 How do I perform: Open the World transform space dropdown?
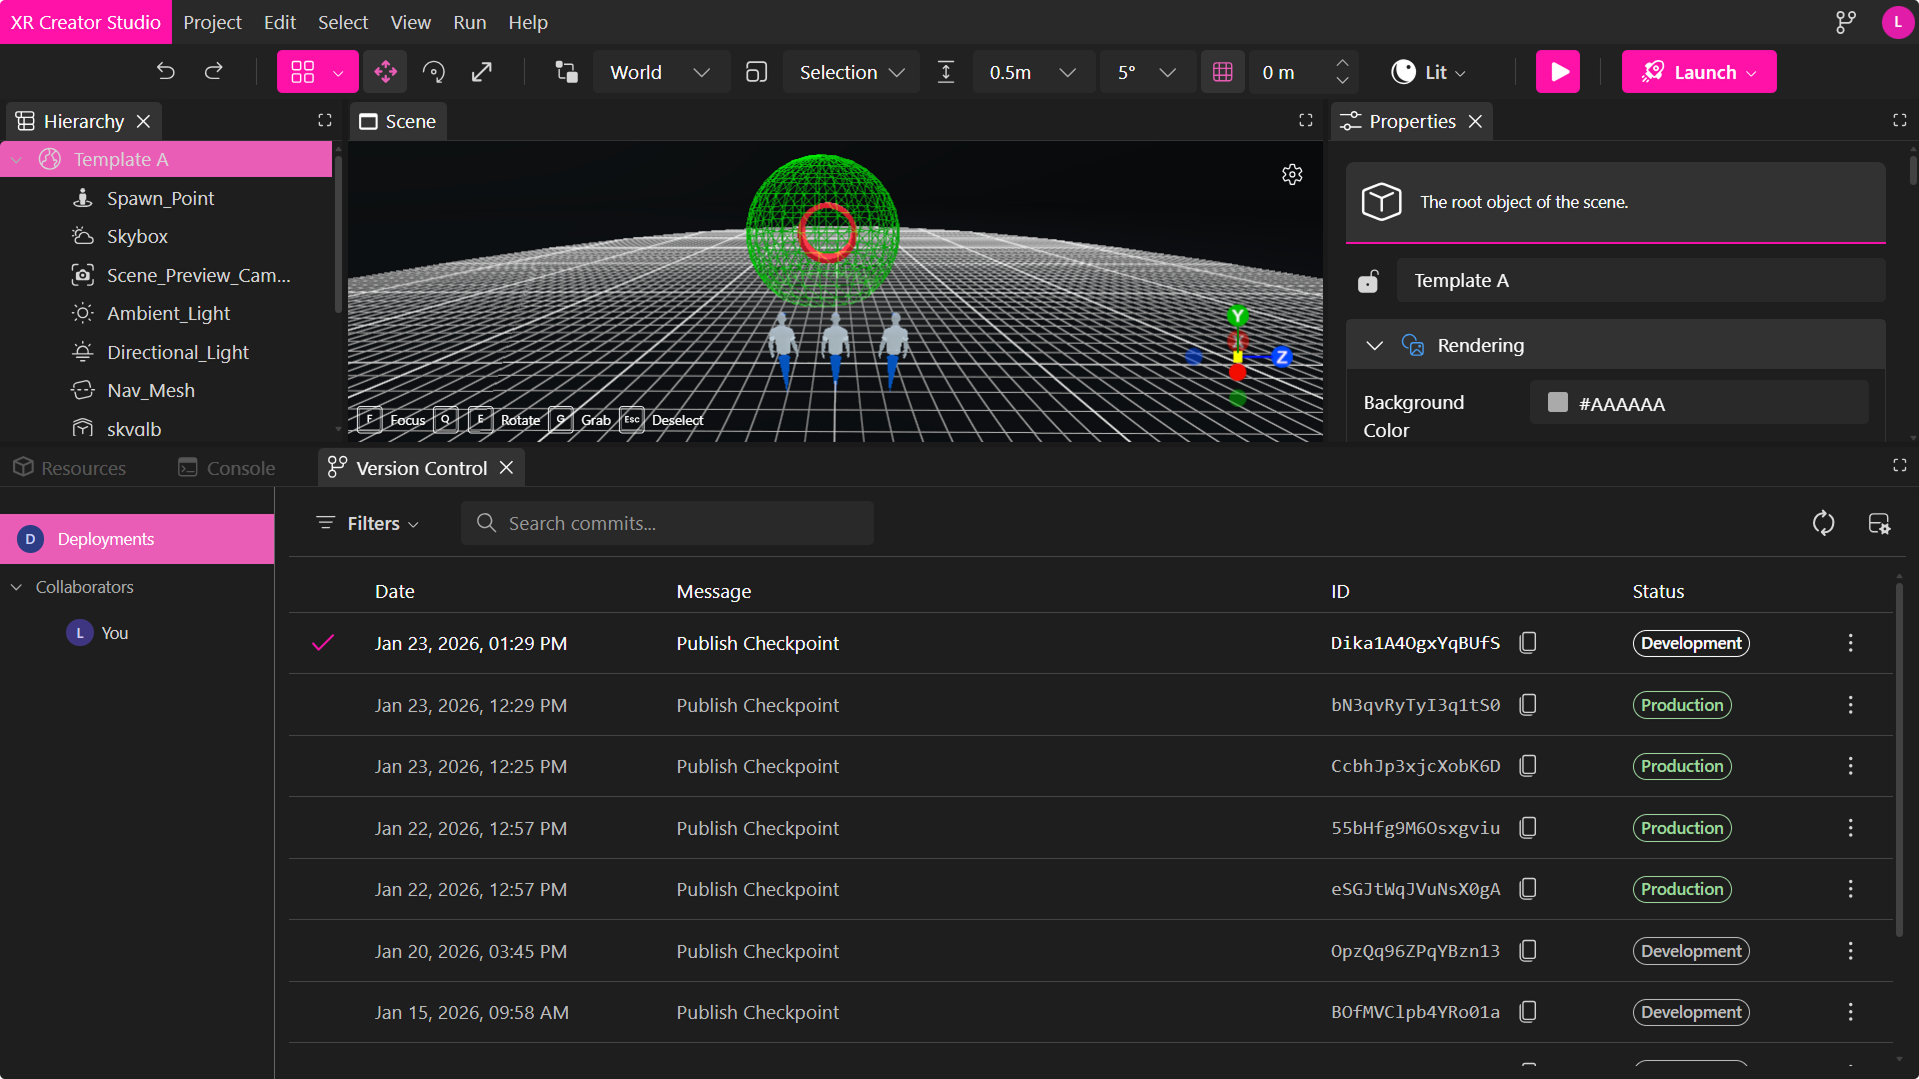pyautogui.click(x=660, y=72)
